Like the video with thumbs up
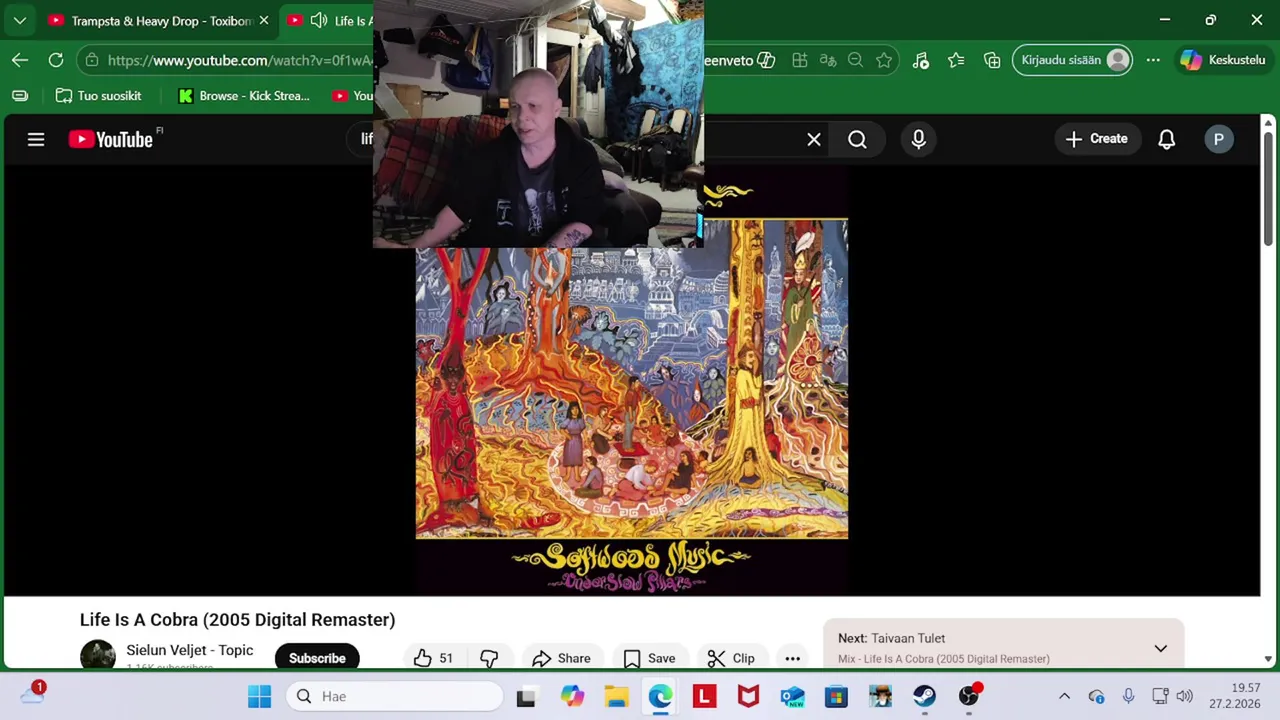This screenshot has height=720, width=1280. pyautogui.click(x=433, y=658)
